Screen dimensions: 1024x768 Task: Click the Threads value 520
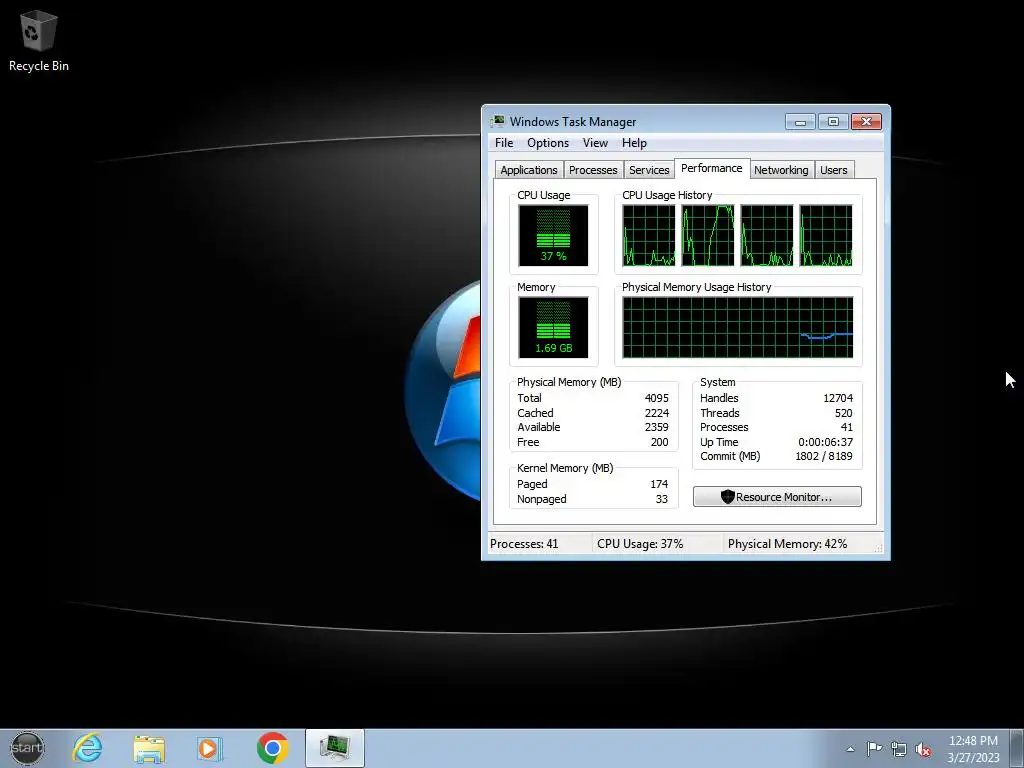click(843, 413)
